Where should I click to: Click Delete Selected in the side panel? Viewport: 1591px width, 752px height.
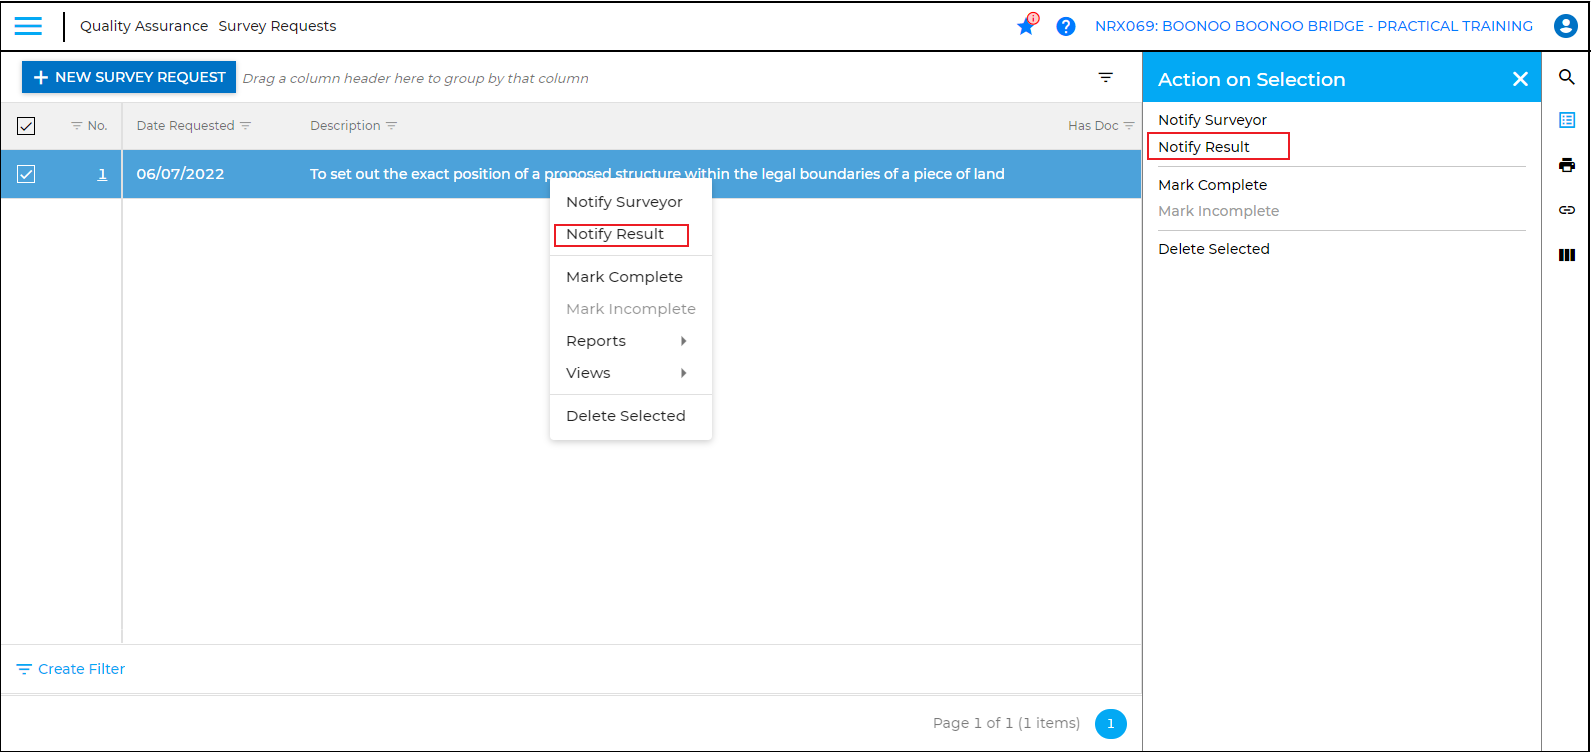coord(1213,249)
